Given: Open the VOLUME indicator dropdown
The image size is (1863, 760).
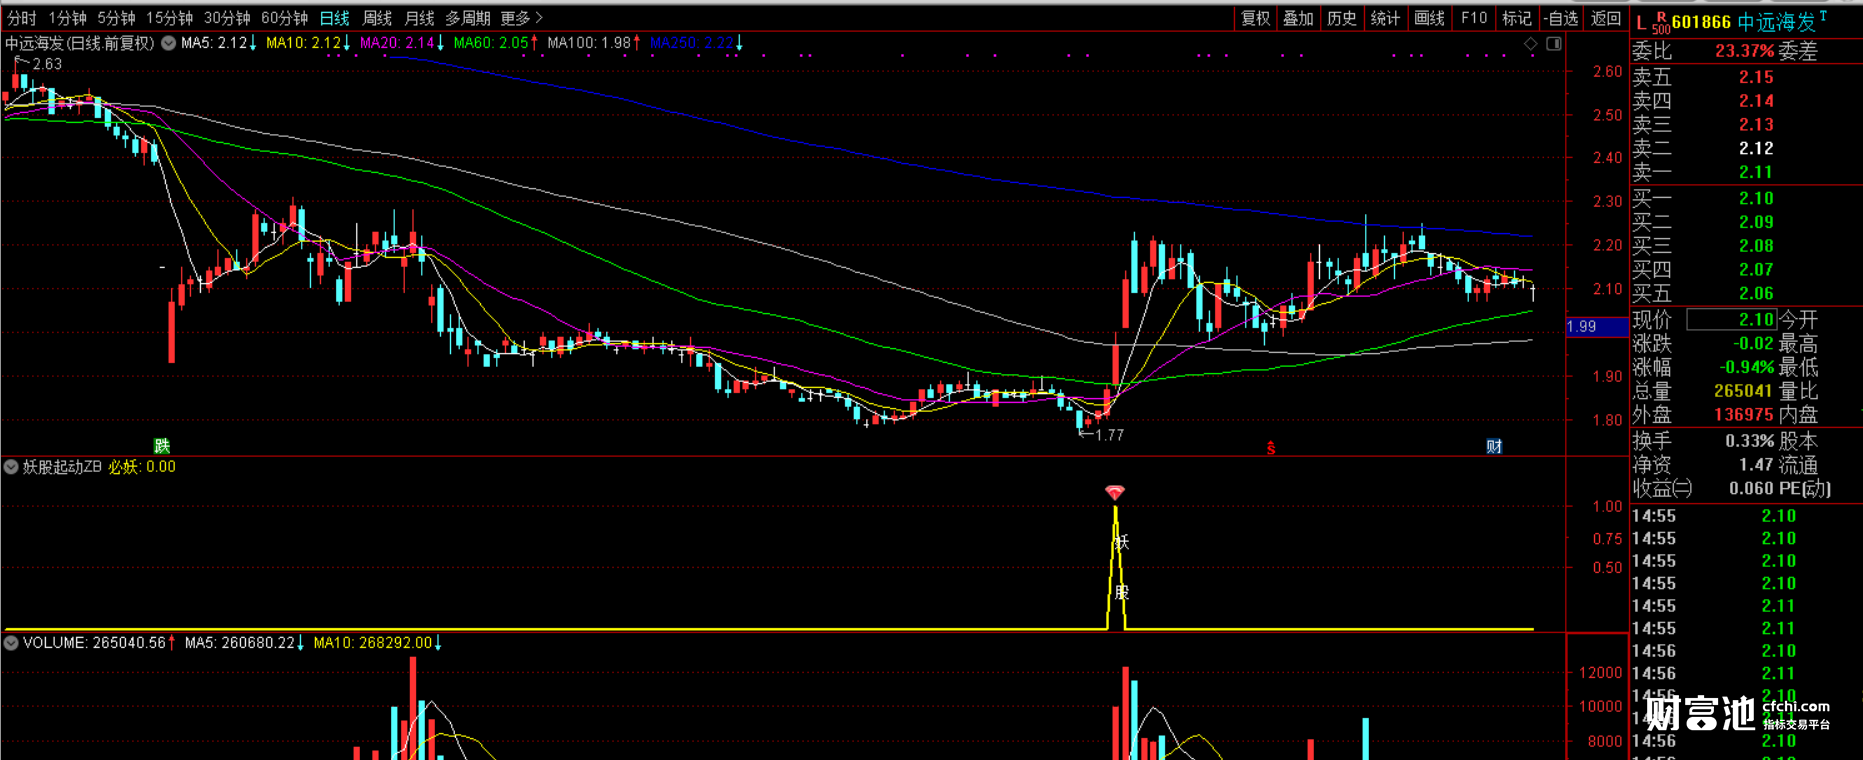Looking at the screenshot, I should pyautogui.click(x=11, y=643).
